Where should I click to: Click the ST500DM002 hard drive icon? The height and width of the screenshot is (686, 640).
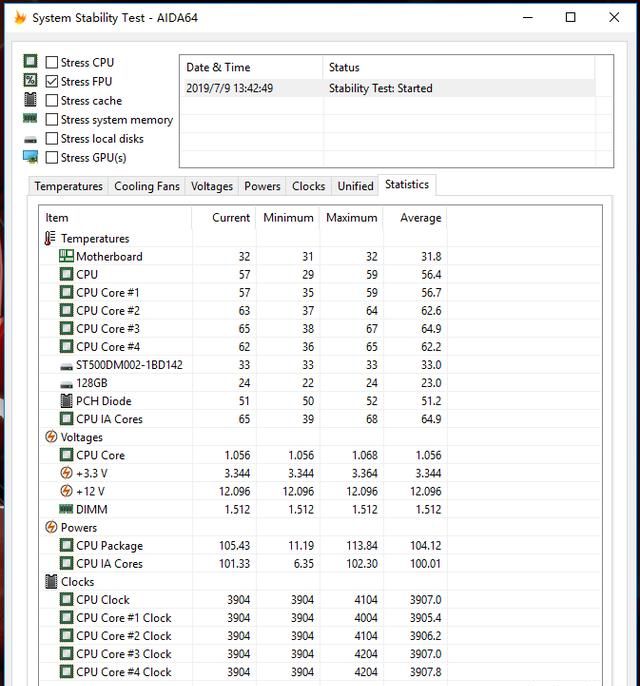point(67,365)
